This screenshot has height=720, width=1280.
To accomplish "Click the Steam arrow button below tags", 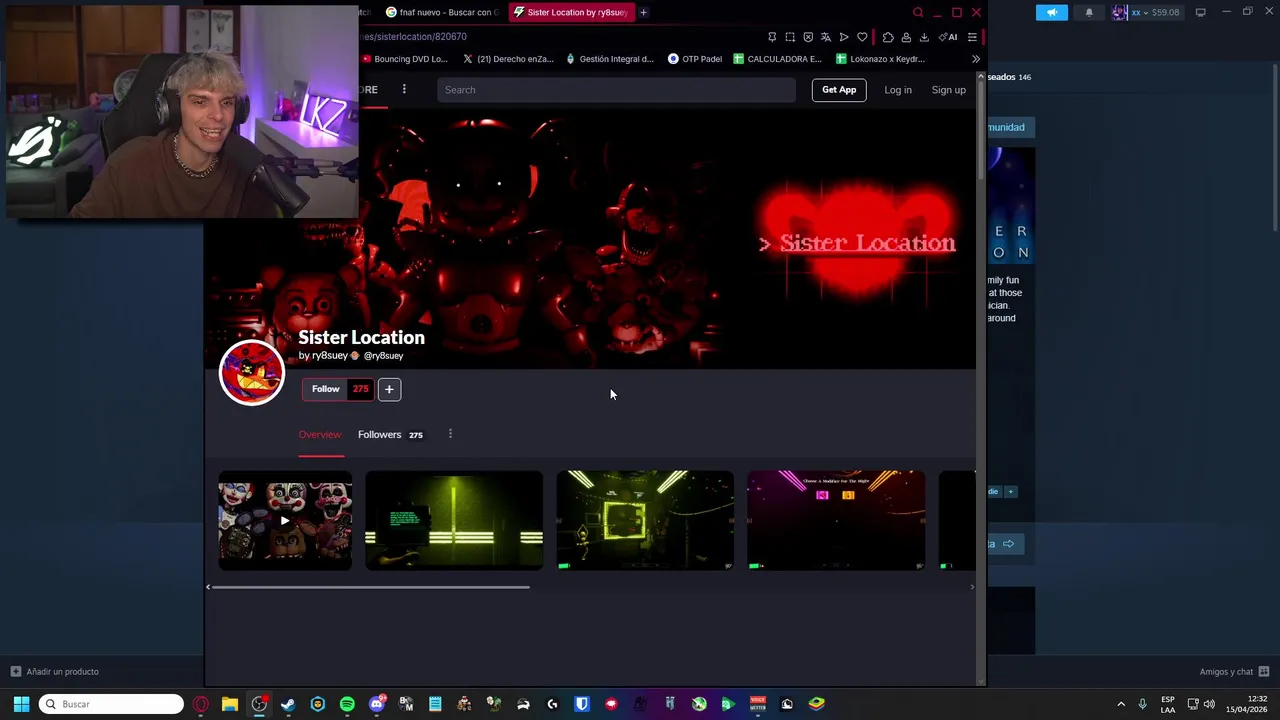I will point(1007,544).
